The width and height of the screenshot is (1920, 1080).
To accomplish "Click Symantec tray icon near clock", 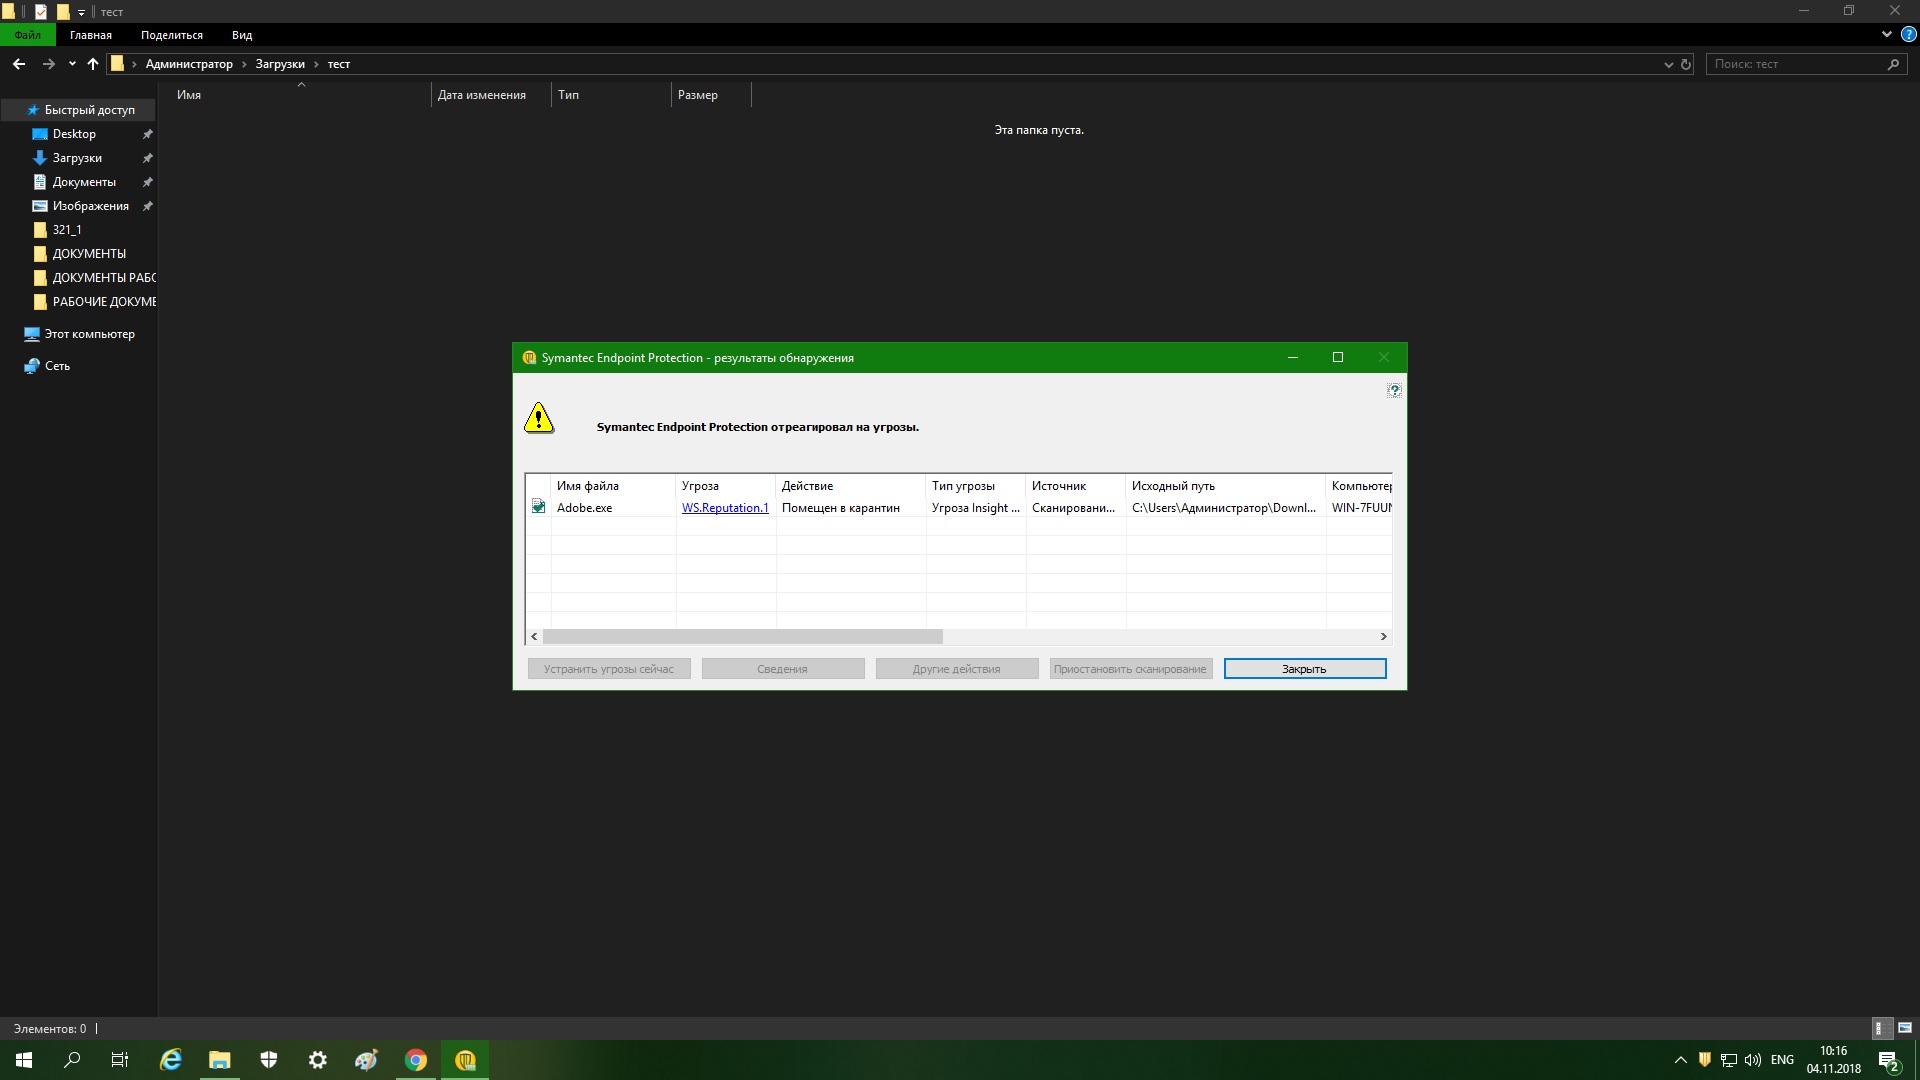I will (1705, 1060).
